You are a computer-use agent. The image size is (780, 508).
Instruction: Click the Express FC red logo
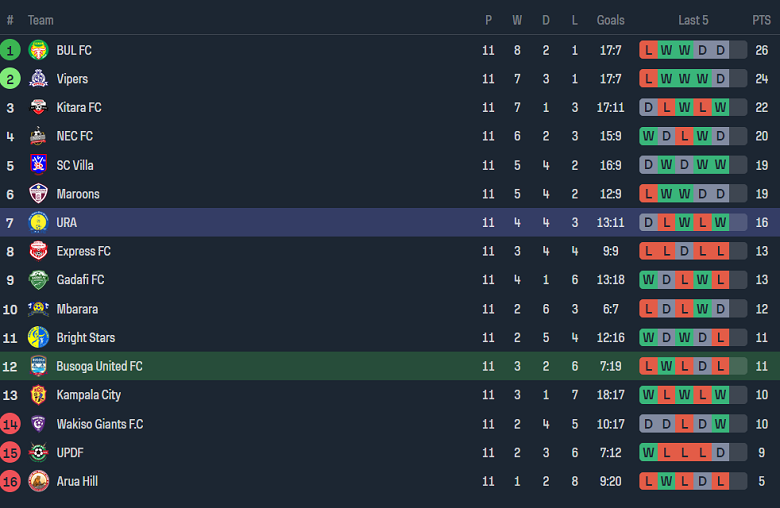[39, 251]
